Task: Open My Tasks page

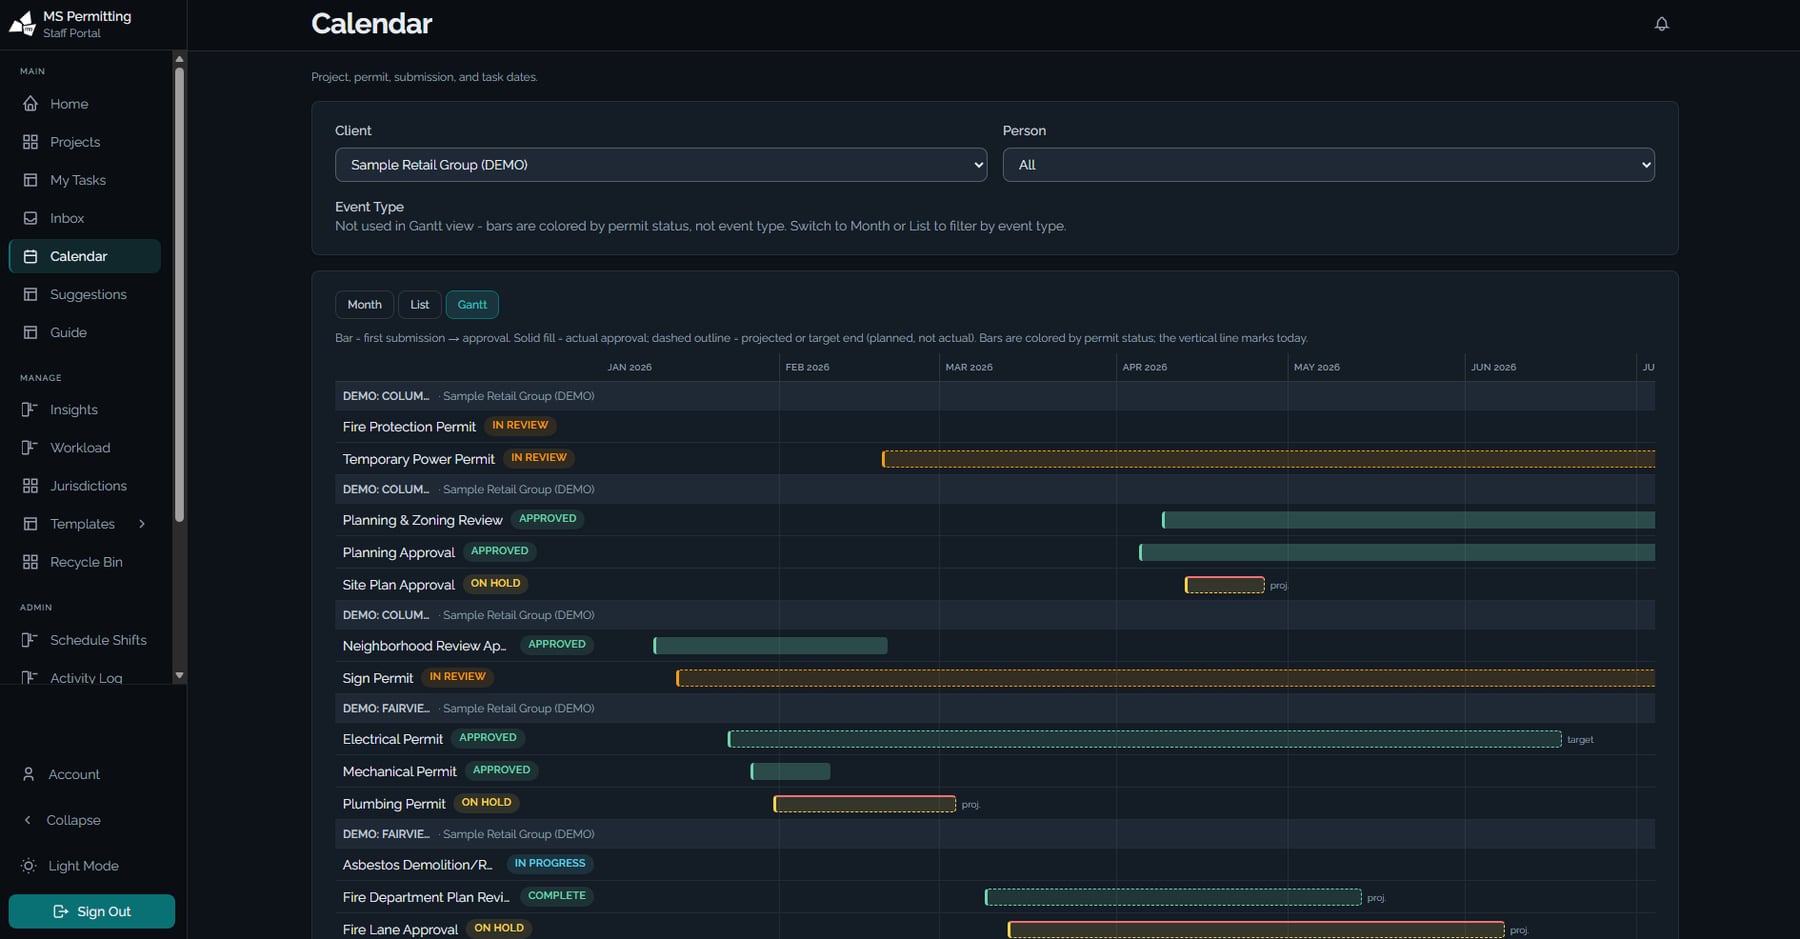Action: tap(84, 180)
